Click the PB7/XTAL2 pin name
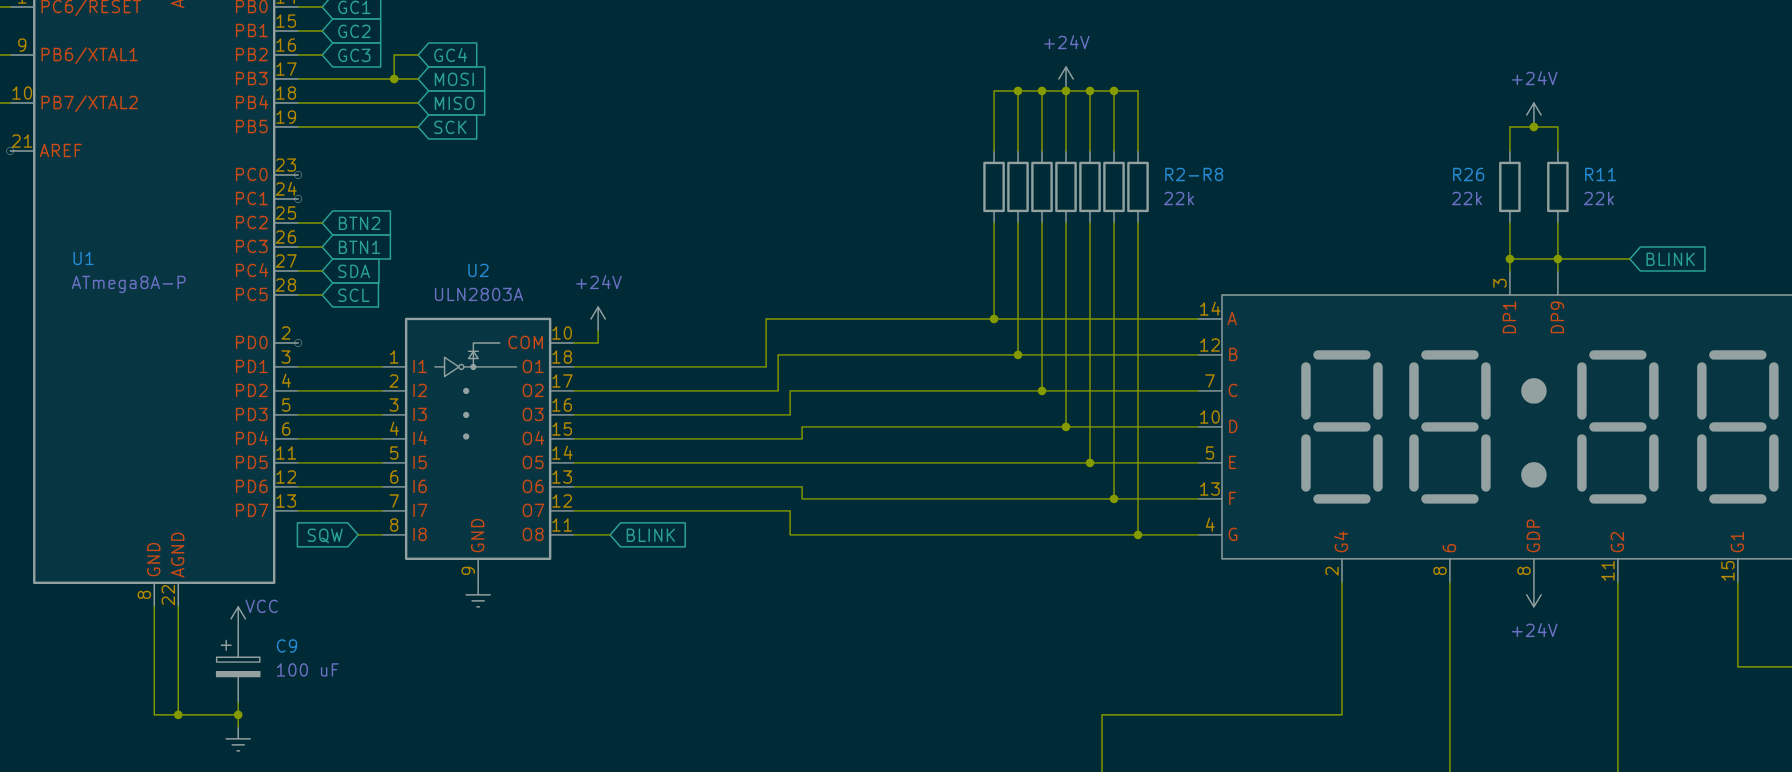 (89, 103)
